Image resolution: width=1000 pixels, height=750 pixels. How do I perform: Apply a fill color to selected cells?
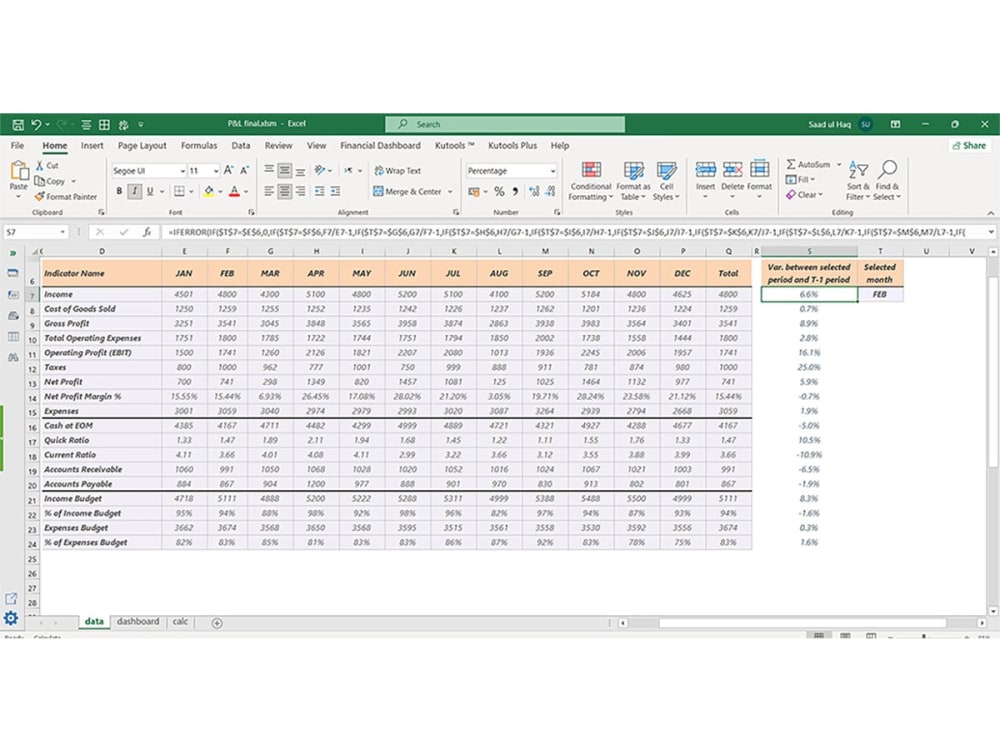[207, 191]
